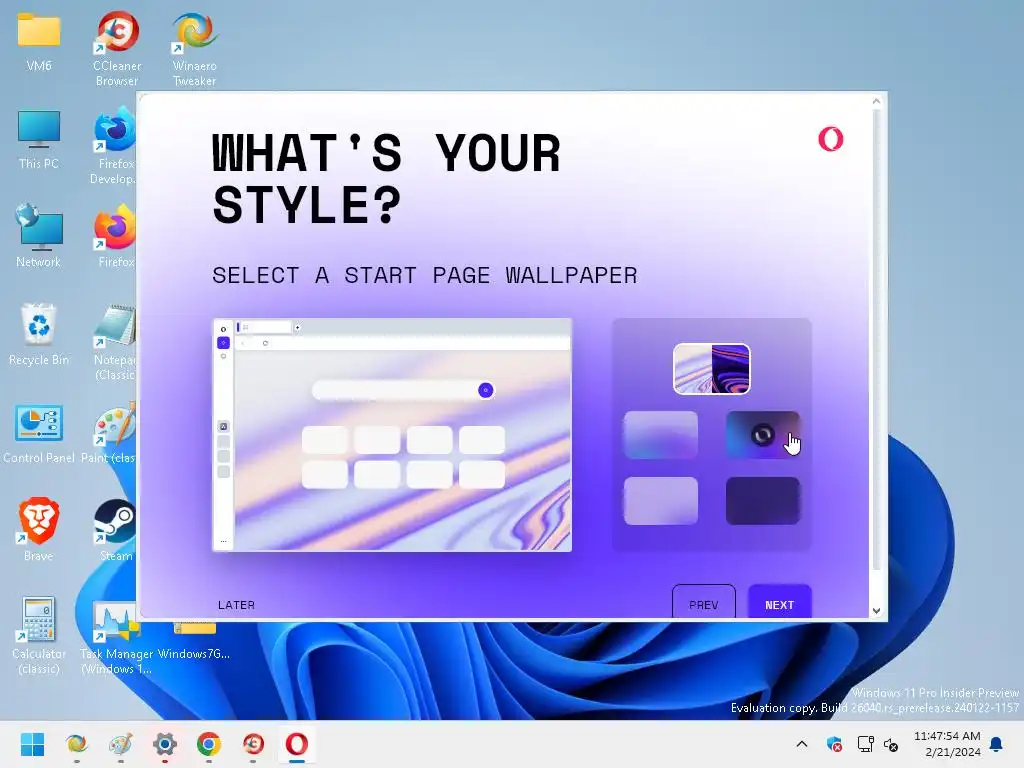This screenshot has width=1024, height=768.
Task: Open the Windows Start menu
Action: 32,744
